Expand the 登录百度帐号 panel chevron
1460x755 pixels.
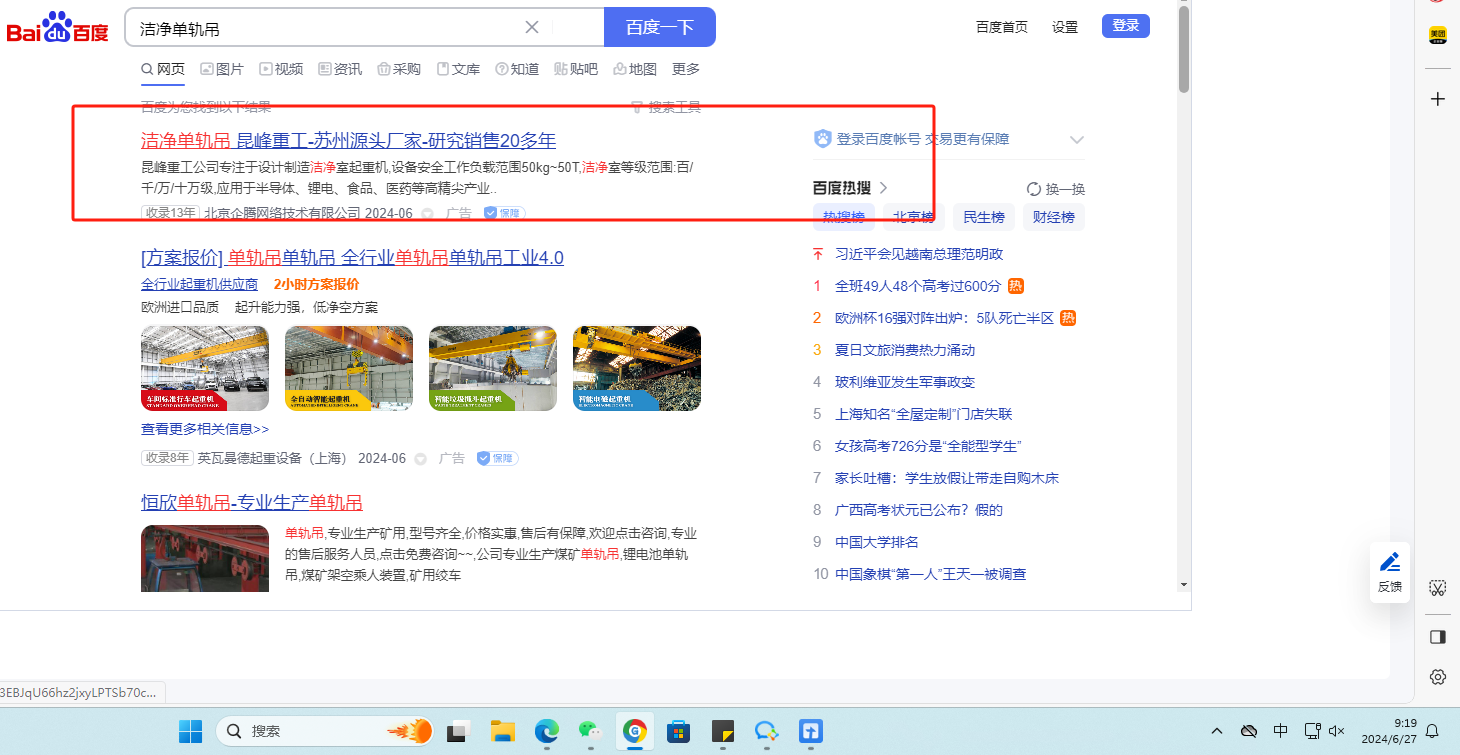(x=1076, y=140)
